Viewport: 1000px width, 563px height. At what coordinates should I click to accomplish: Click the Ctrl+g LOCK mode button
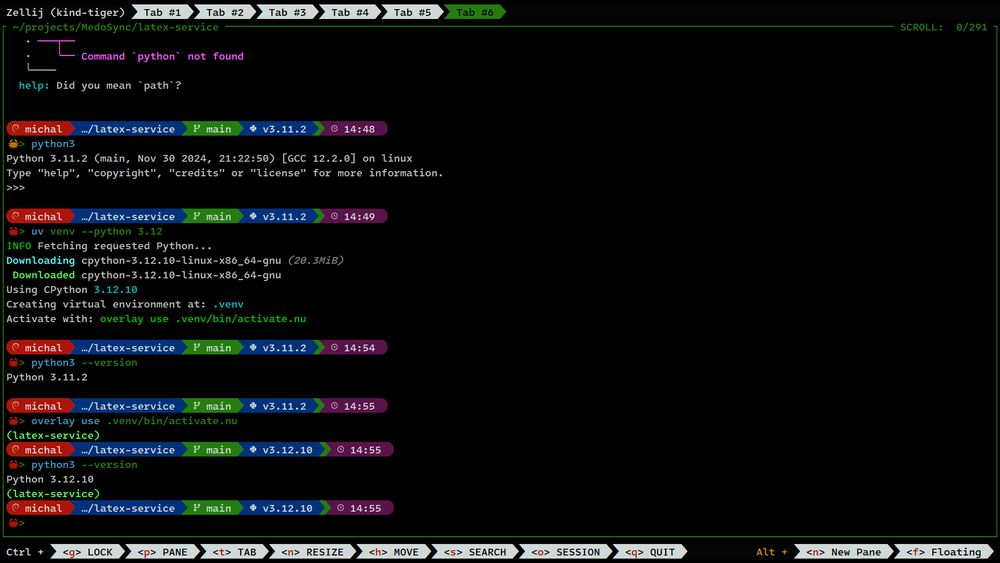click(87, 552)
